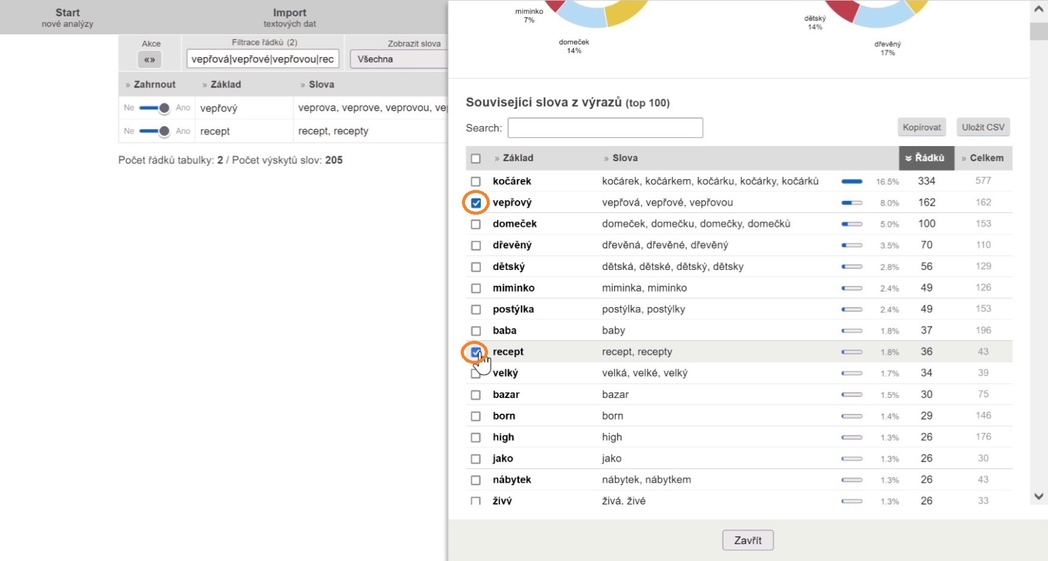Click the domeček percentage bar
Image resolution: width=1048 pixels, height=561 pixels.
(x=852, y=224)
